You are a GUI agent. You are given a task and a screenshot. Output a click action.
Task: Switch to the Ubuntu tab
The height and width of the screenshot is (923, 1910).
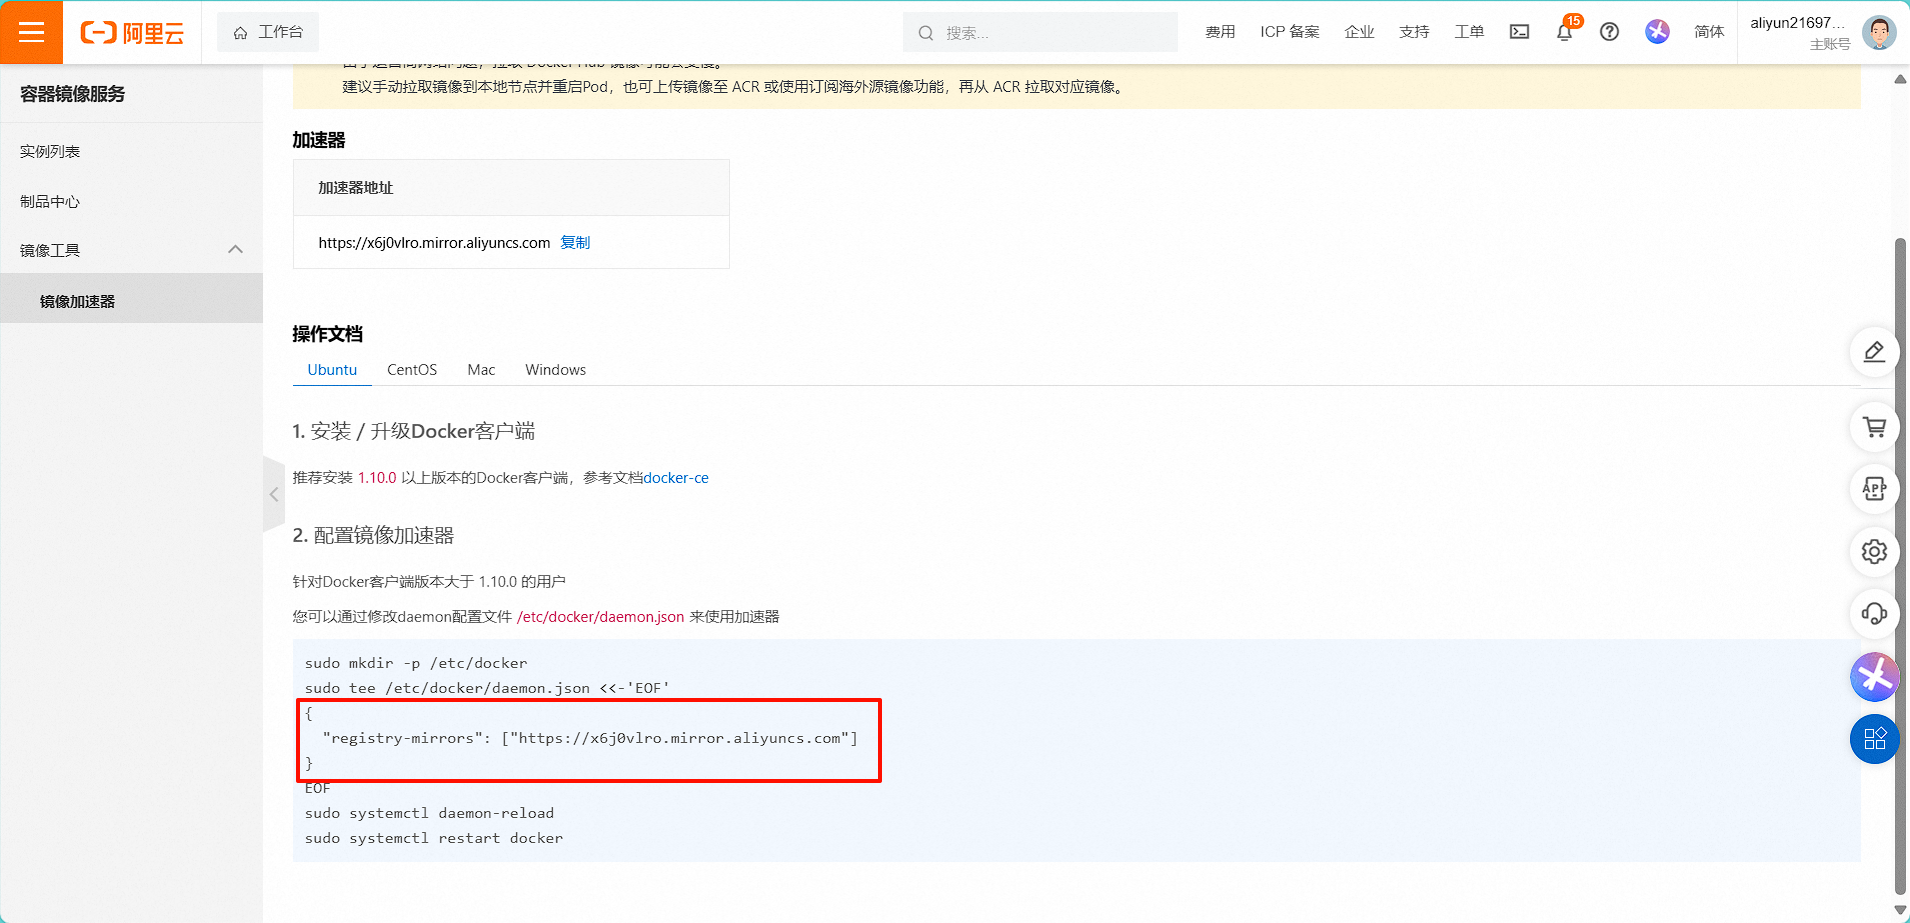(x=332, y=369)
